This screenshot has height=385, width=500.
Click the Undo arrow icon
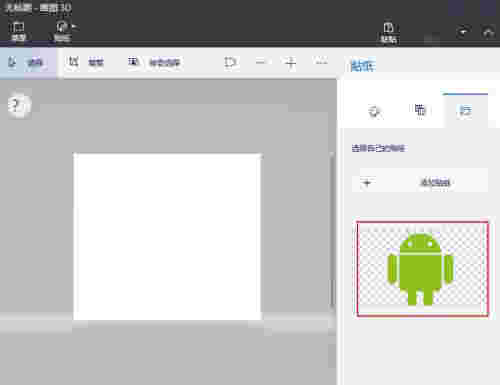[463, 32]
